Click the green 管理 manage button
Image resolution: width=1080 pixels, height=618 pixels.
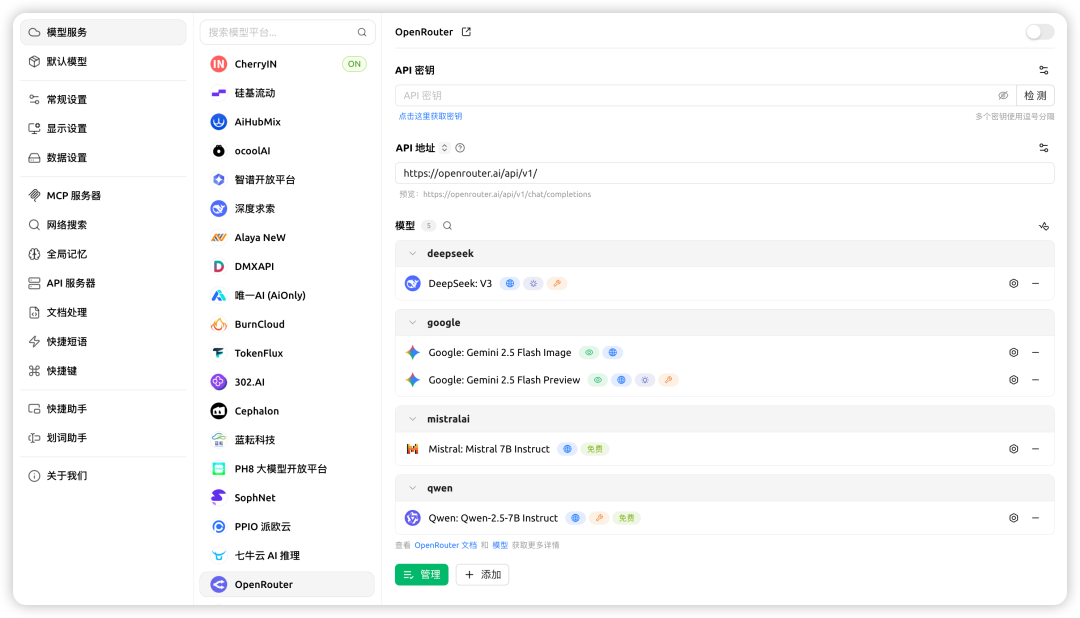422,575
